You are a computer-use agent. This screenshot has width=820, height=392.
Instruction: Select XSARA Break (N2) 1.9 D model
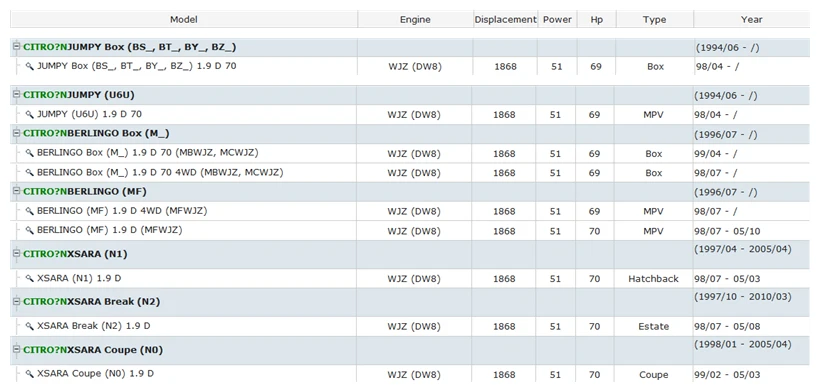94,326
